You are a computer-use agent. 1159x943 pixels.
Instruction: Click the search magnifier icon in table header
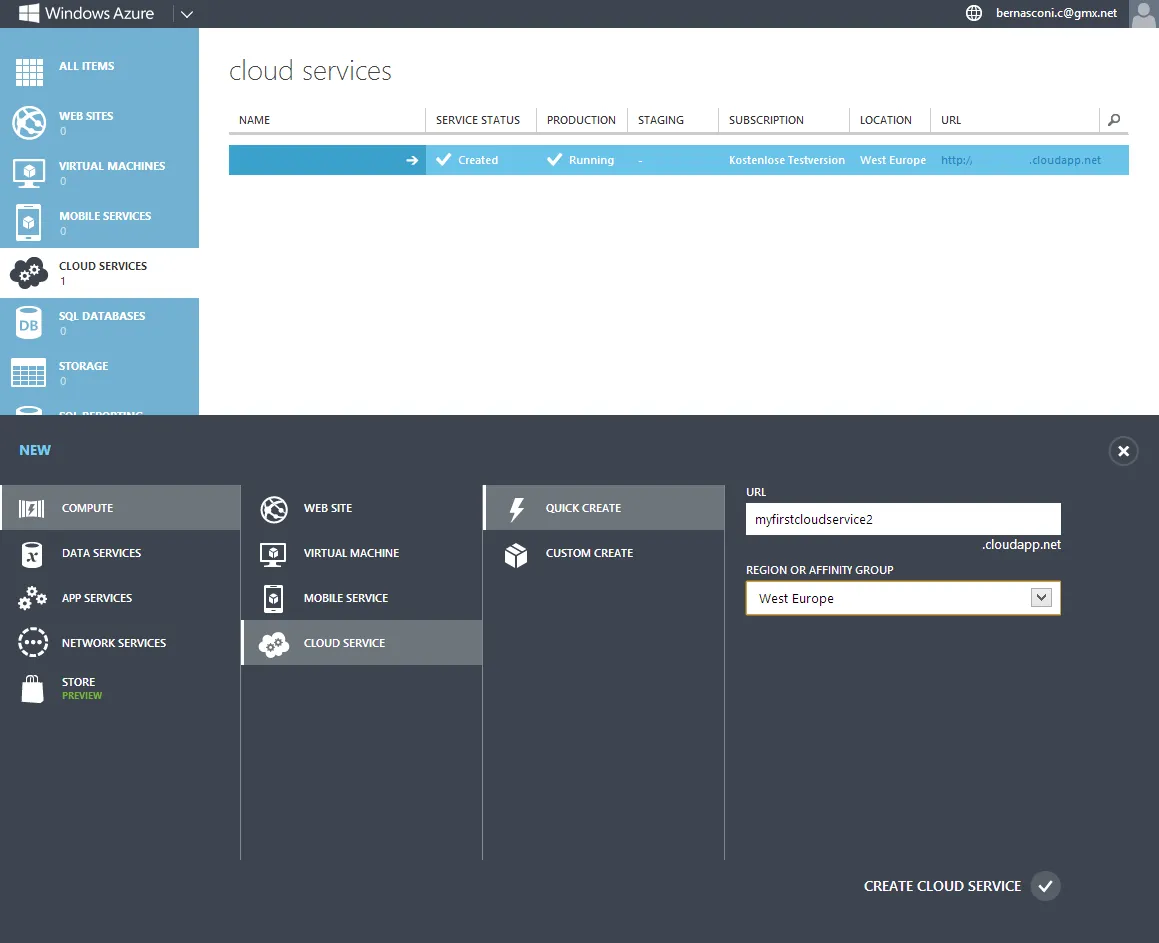tap(1114, 120)
